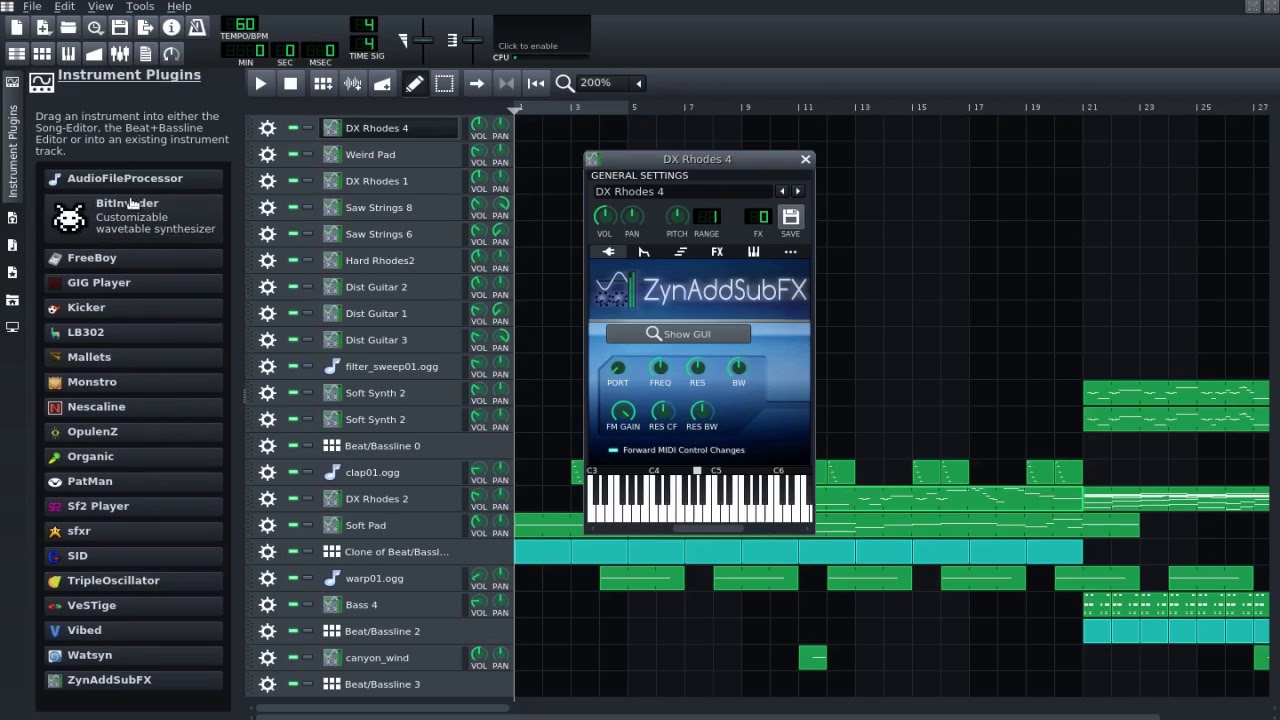Solo the Dist Guitar 2 track

coord(307,287)
